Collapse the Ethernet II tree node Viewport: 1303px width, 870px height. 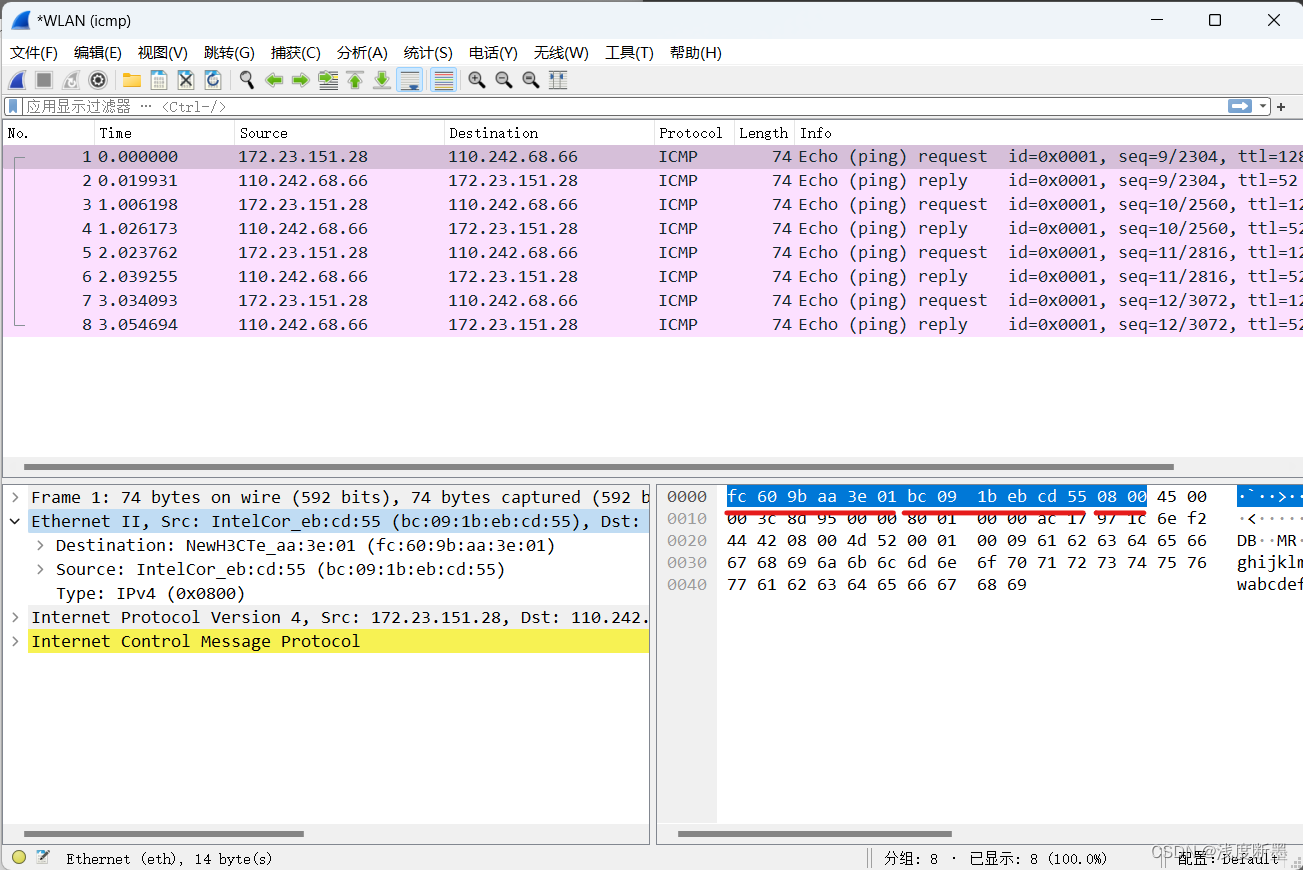(x=15, y=521)
